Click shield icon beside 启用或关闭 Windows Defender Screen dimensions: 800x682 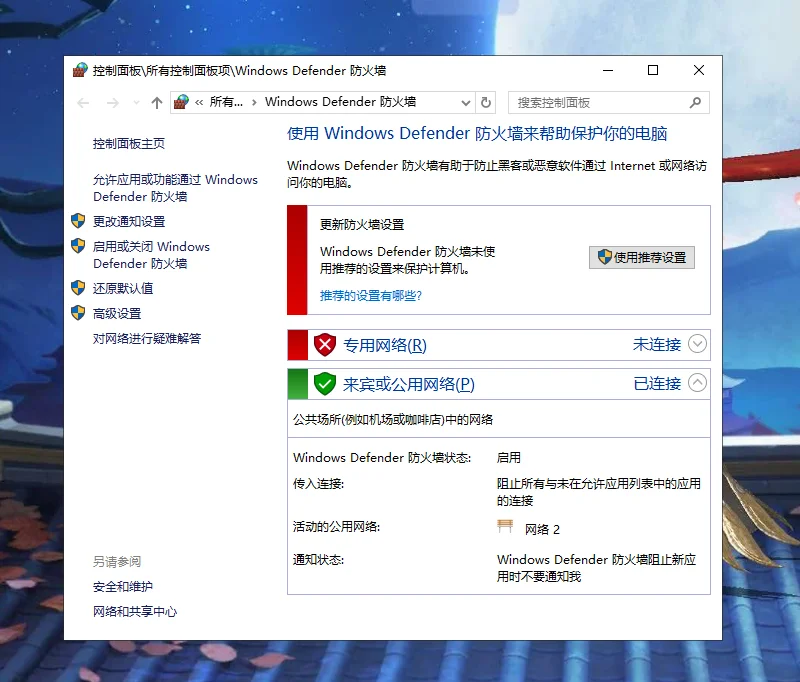(78, 246)
